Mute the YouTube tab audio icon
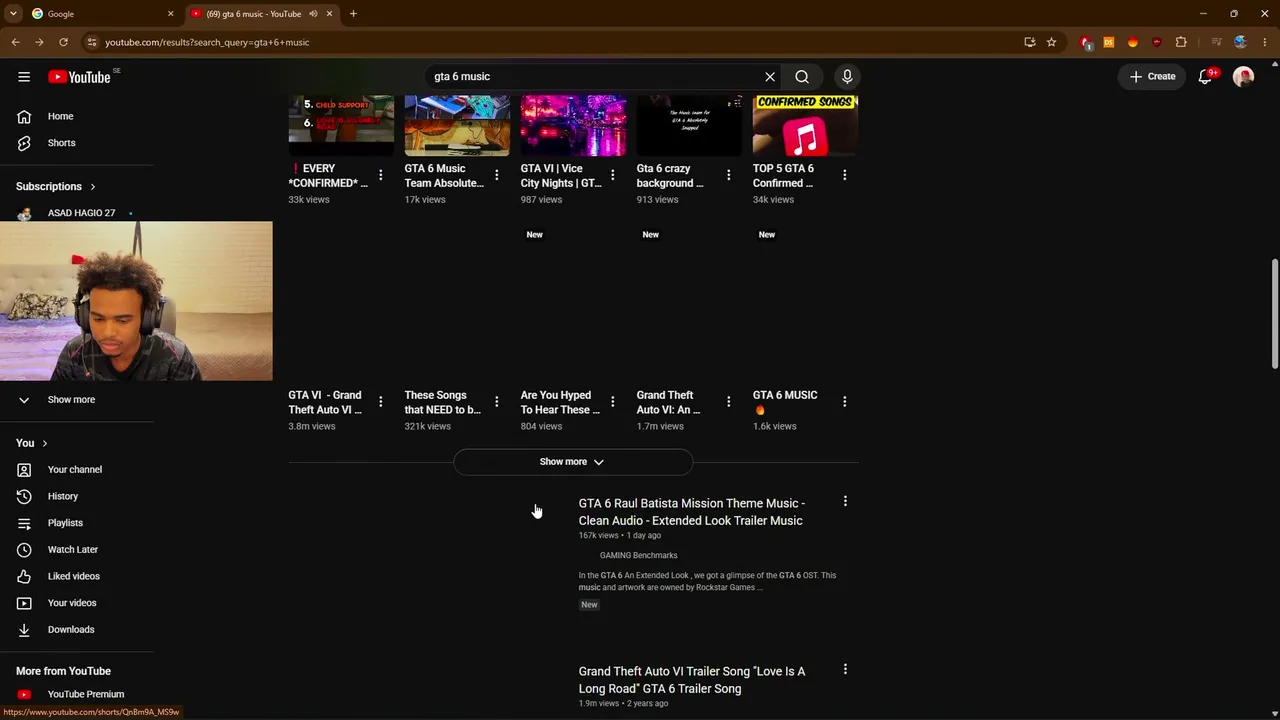Image resolution: width=1280 pixels, height=720 pixels. coord(313,14)
